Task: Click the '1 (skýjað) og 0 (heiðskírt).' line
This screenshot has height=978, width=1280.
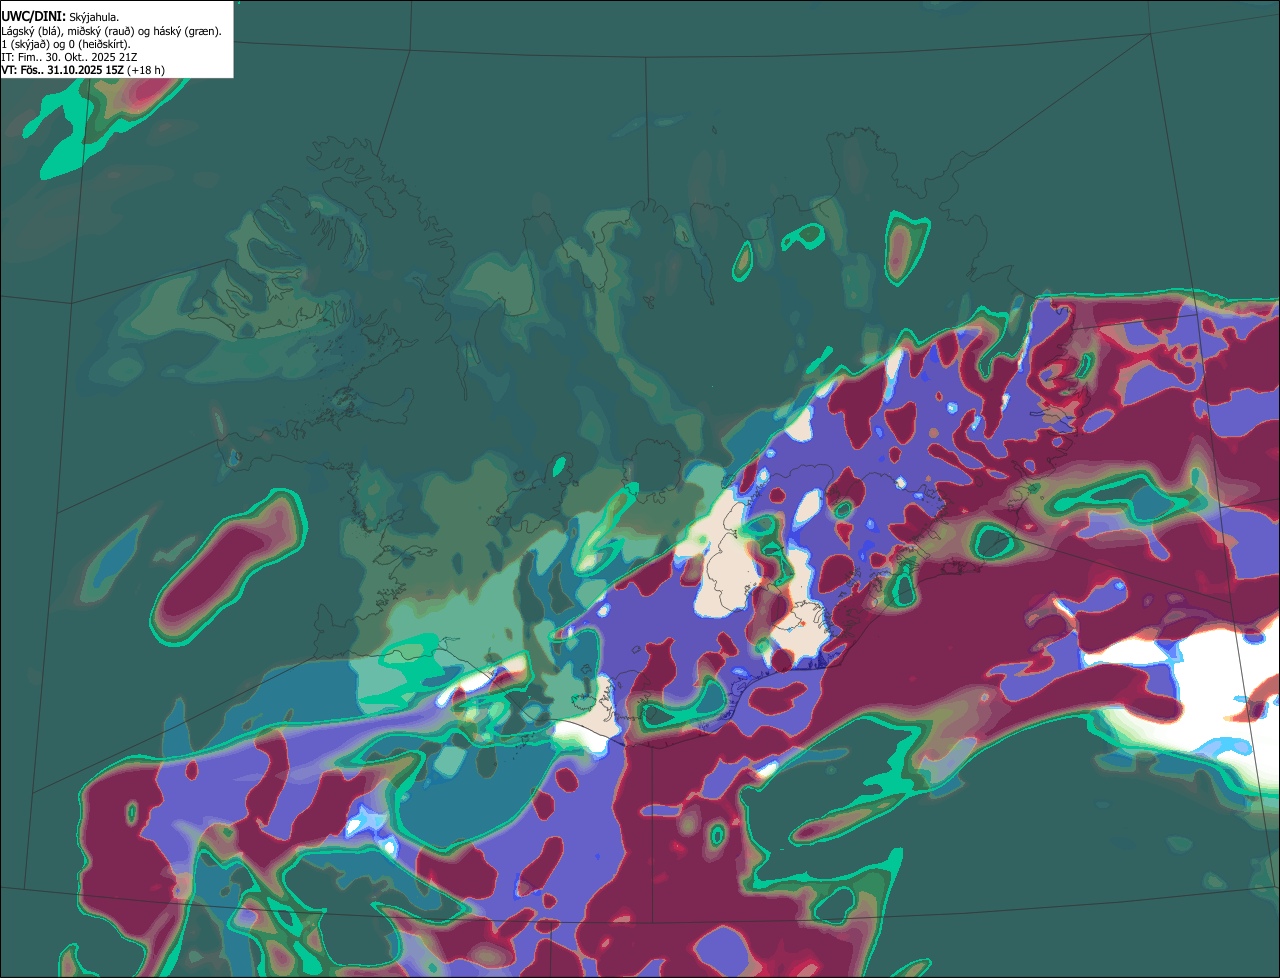Action: pos(66,44)
